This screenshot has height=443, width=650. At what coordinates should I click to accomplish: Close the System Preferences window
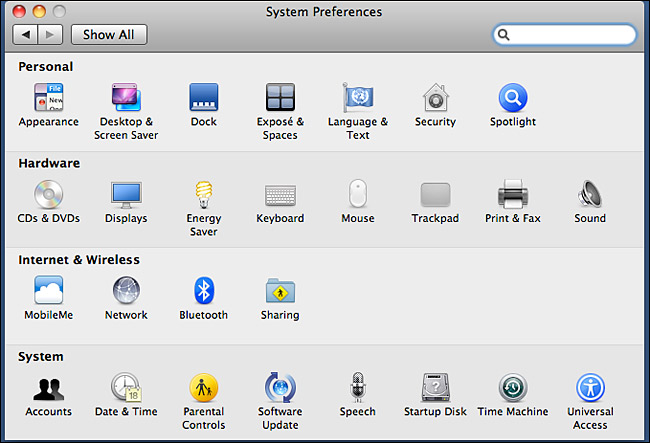[19, 11]
